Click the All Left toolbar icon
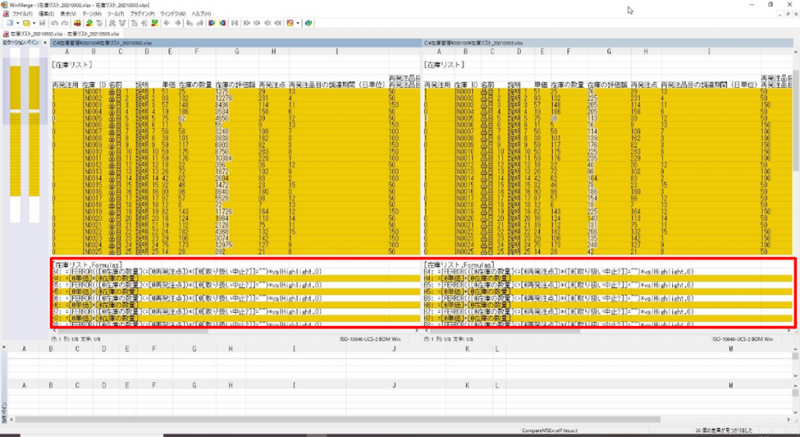 click(222, 23)
